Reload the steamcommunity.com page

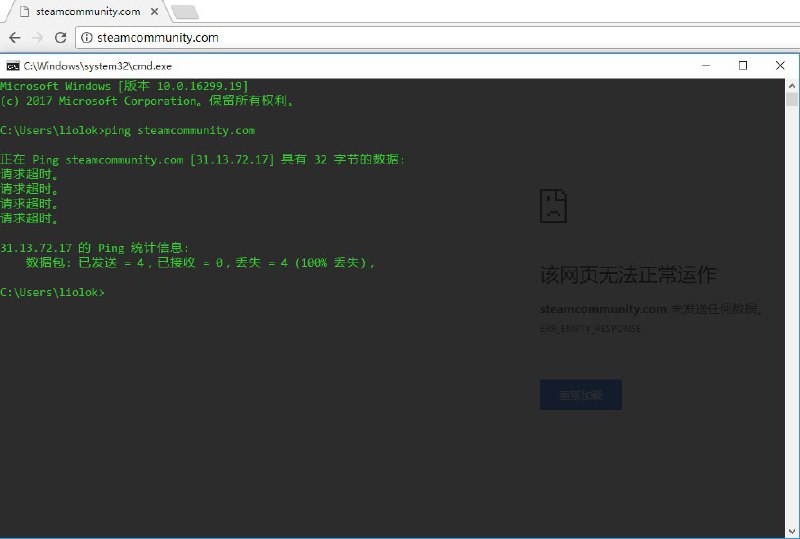[x=60, y=37]
